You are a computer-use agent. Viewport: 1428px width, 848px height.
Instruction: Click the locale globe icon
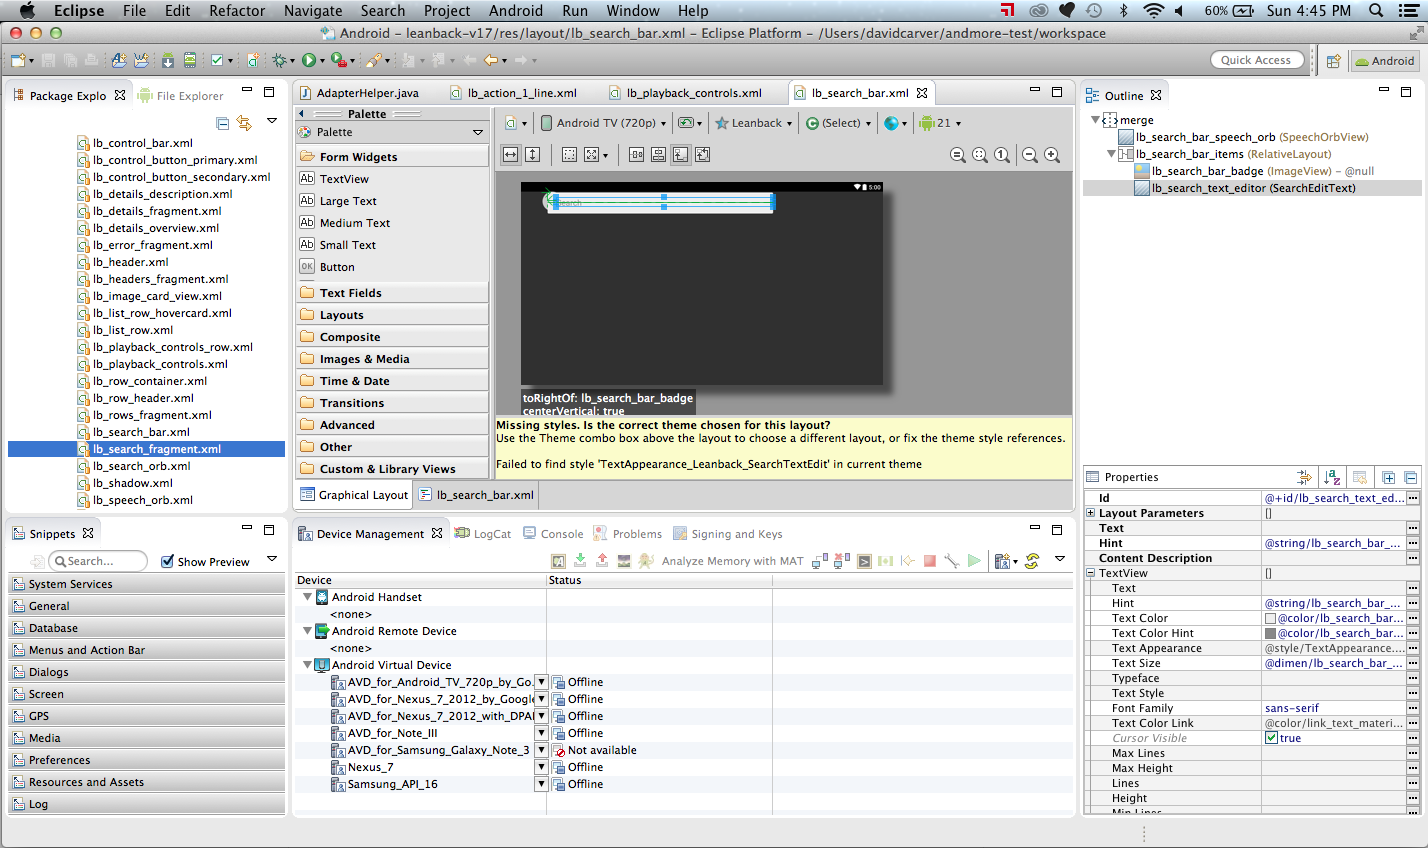tap(891, 123)
